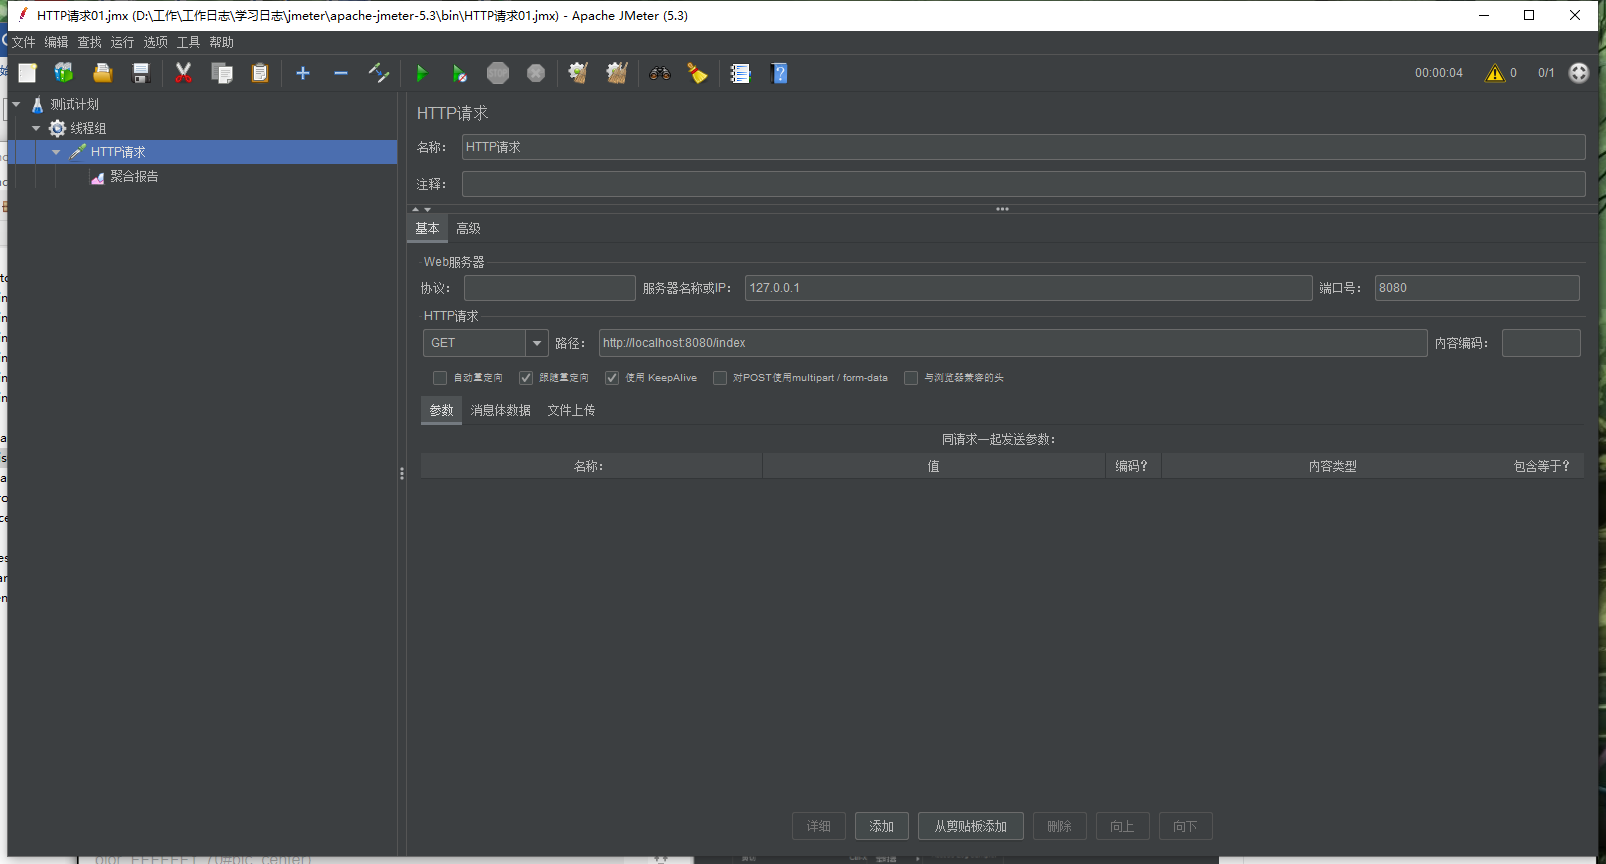This screenshot has height=864, width=1606.
Task: Open the 运行 menu
Action: (122, 42)
